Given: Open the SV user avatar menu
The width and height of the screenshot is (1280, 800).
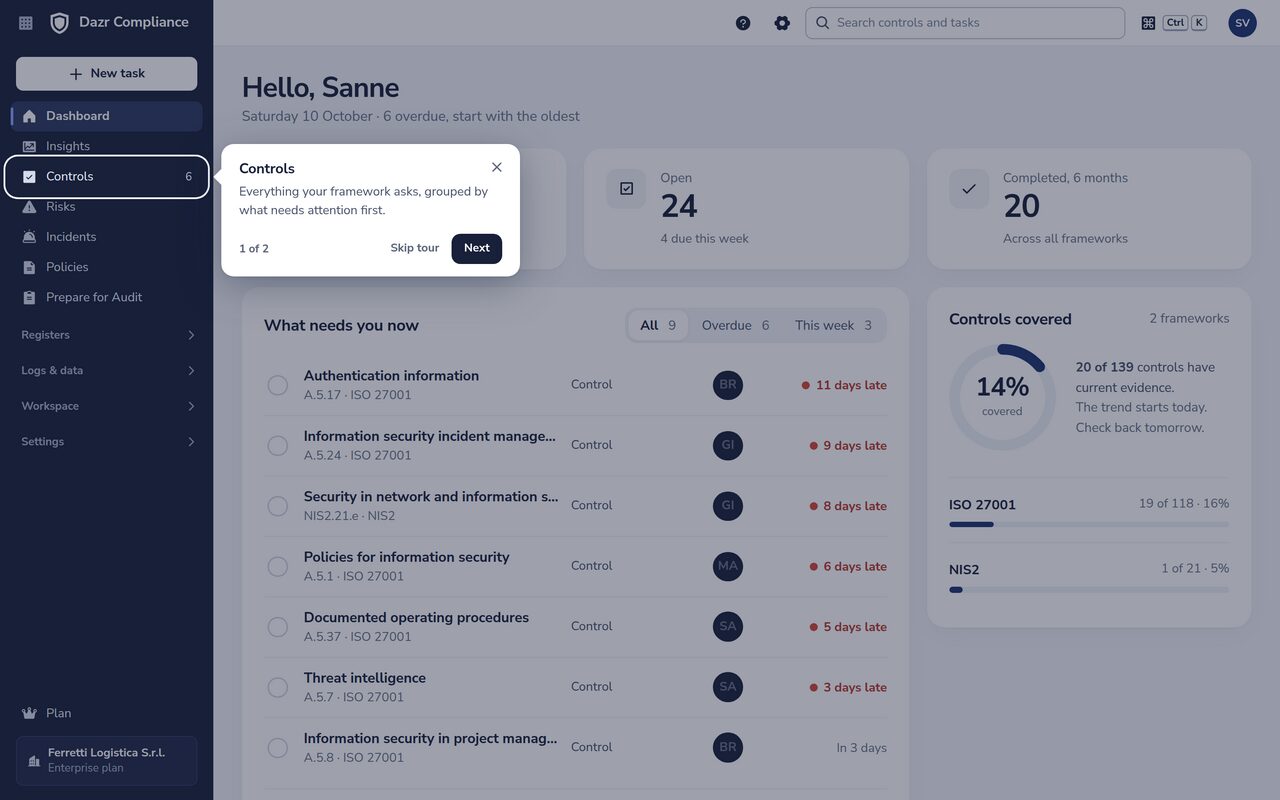Looking at the screenshot, I should (1242, 23).
